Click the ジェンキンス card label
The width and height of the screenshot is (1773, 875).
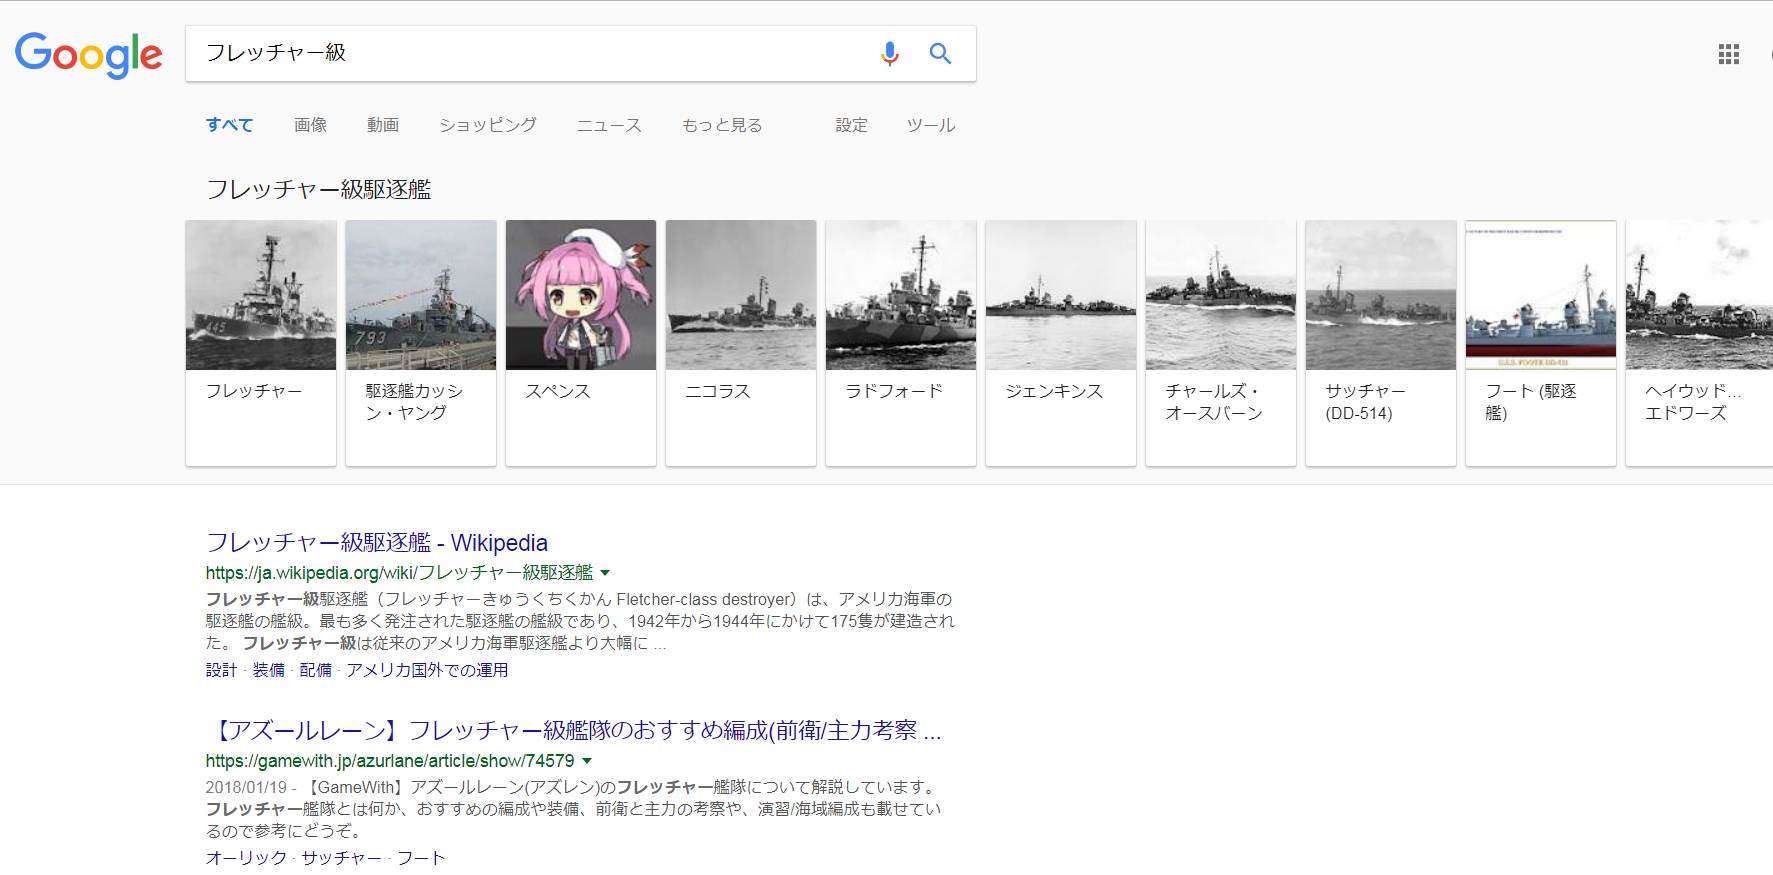[x=1054, y=391]
